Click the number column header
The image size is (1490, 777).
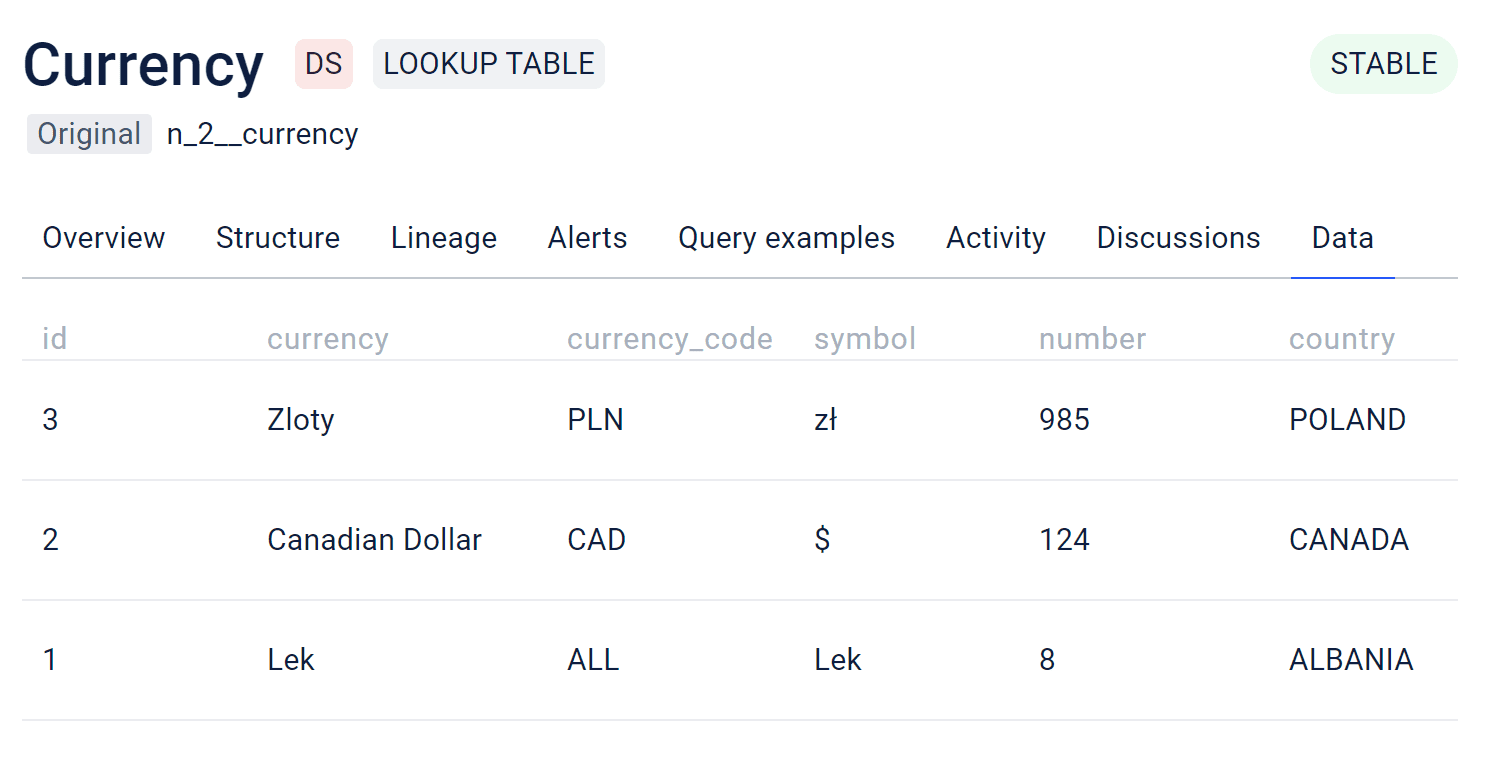(1092, 339)
